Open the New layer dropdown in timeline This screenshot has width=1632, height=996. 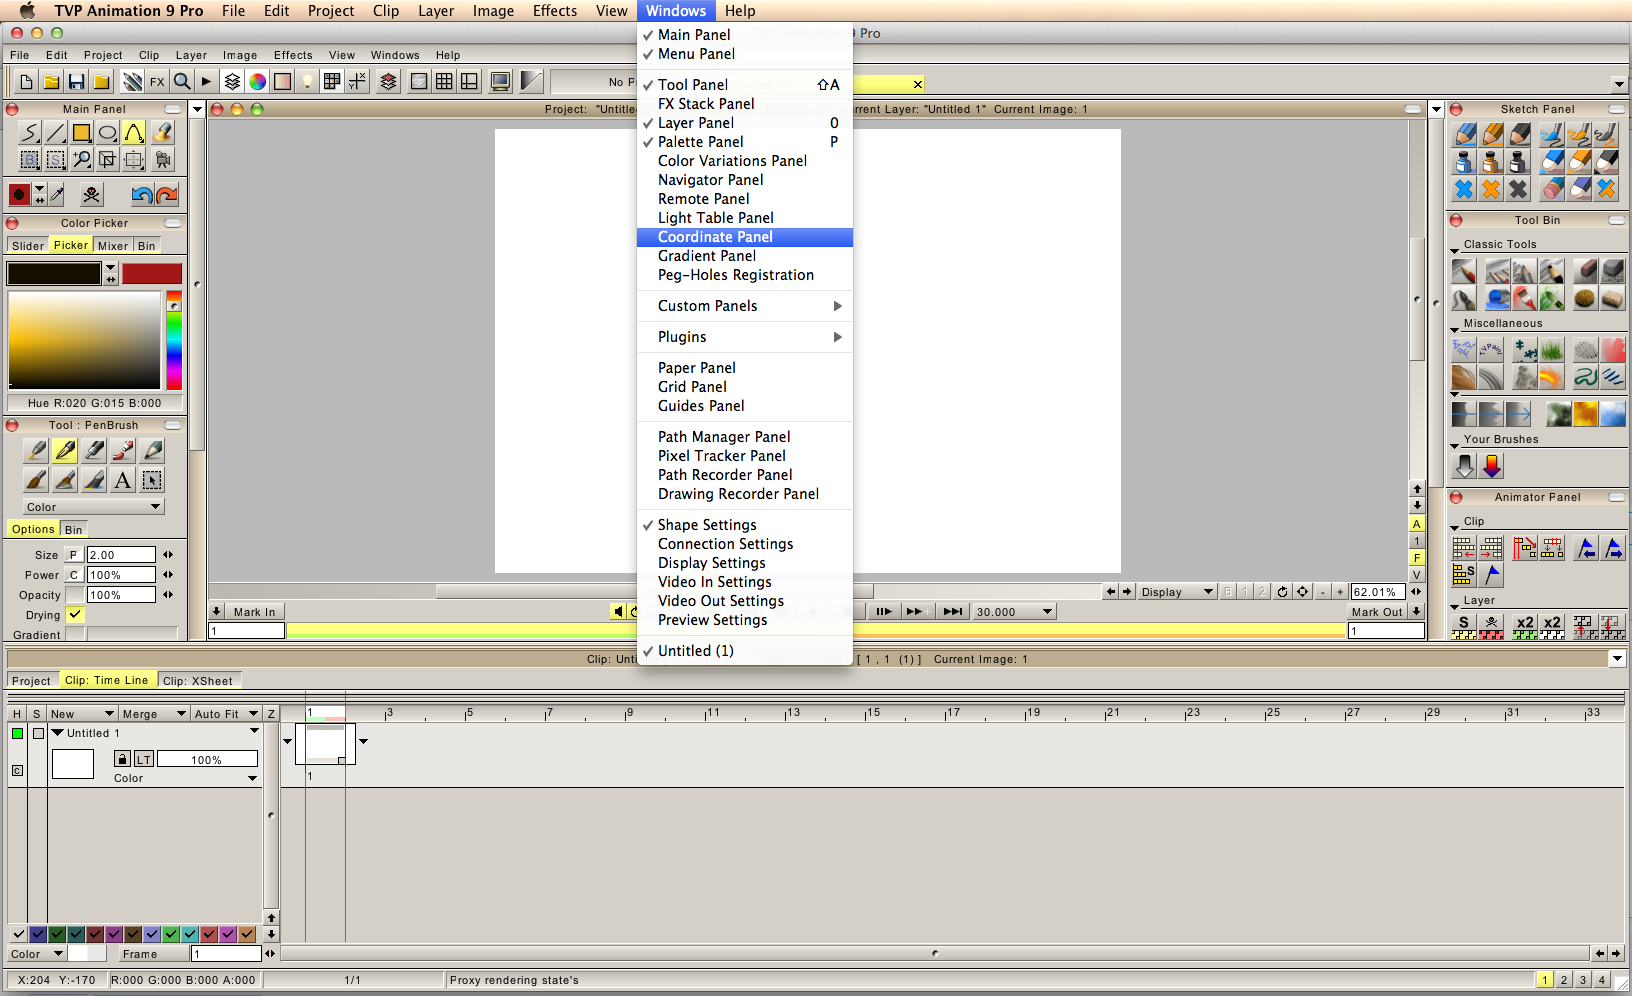(x=82, y=714)
